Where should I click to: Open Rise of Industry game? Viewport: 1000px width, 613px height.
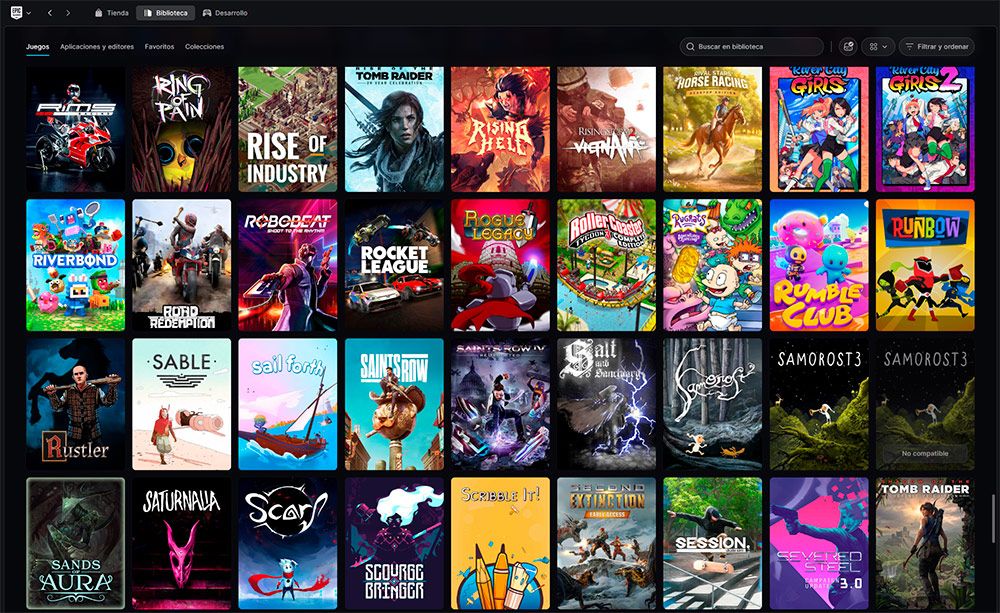288,129
